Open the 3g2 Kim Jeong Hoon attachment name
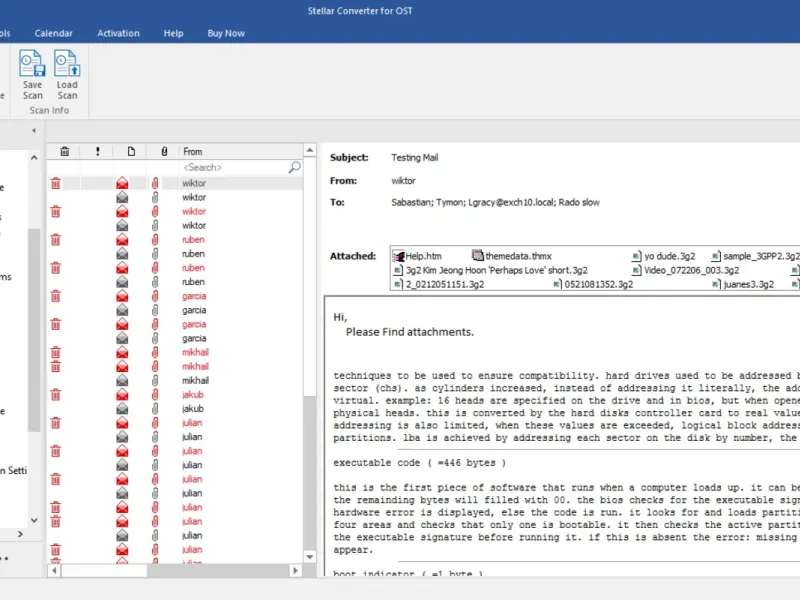The image size is (800, 600). click(x=496, y=270)
